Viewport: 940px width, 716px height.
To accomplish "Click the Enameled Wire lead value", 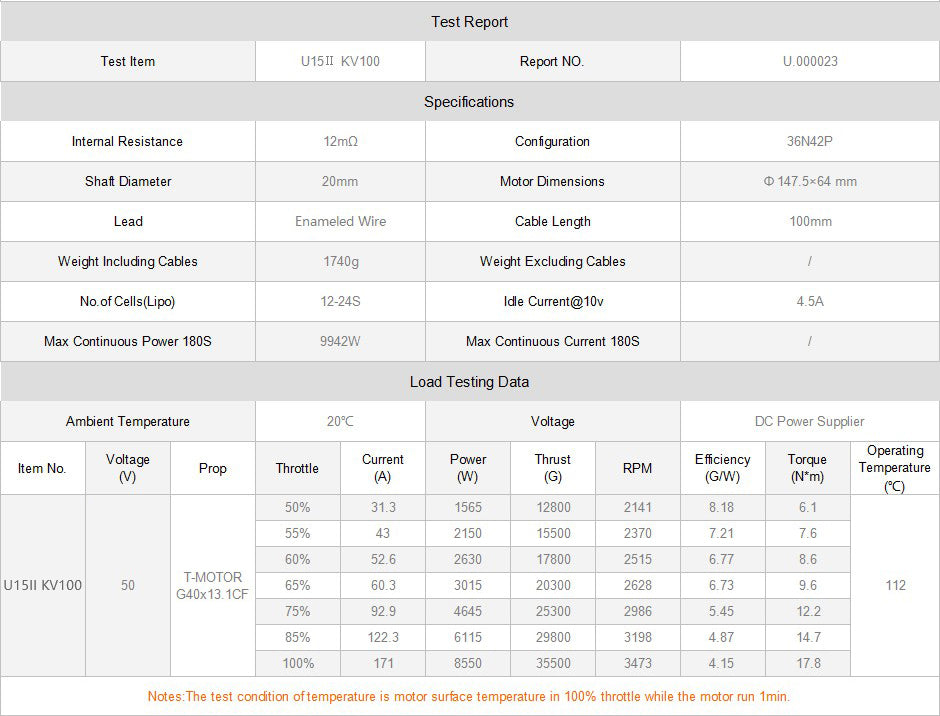I will 340,222.
